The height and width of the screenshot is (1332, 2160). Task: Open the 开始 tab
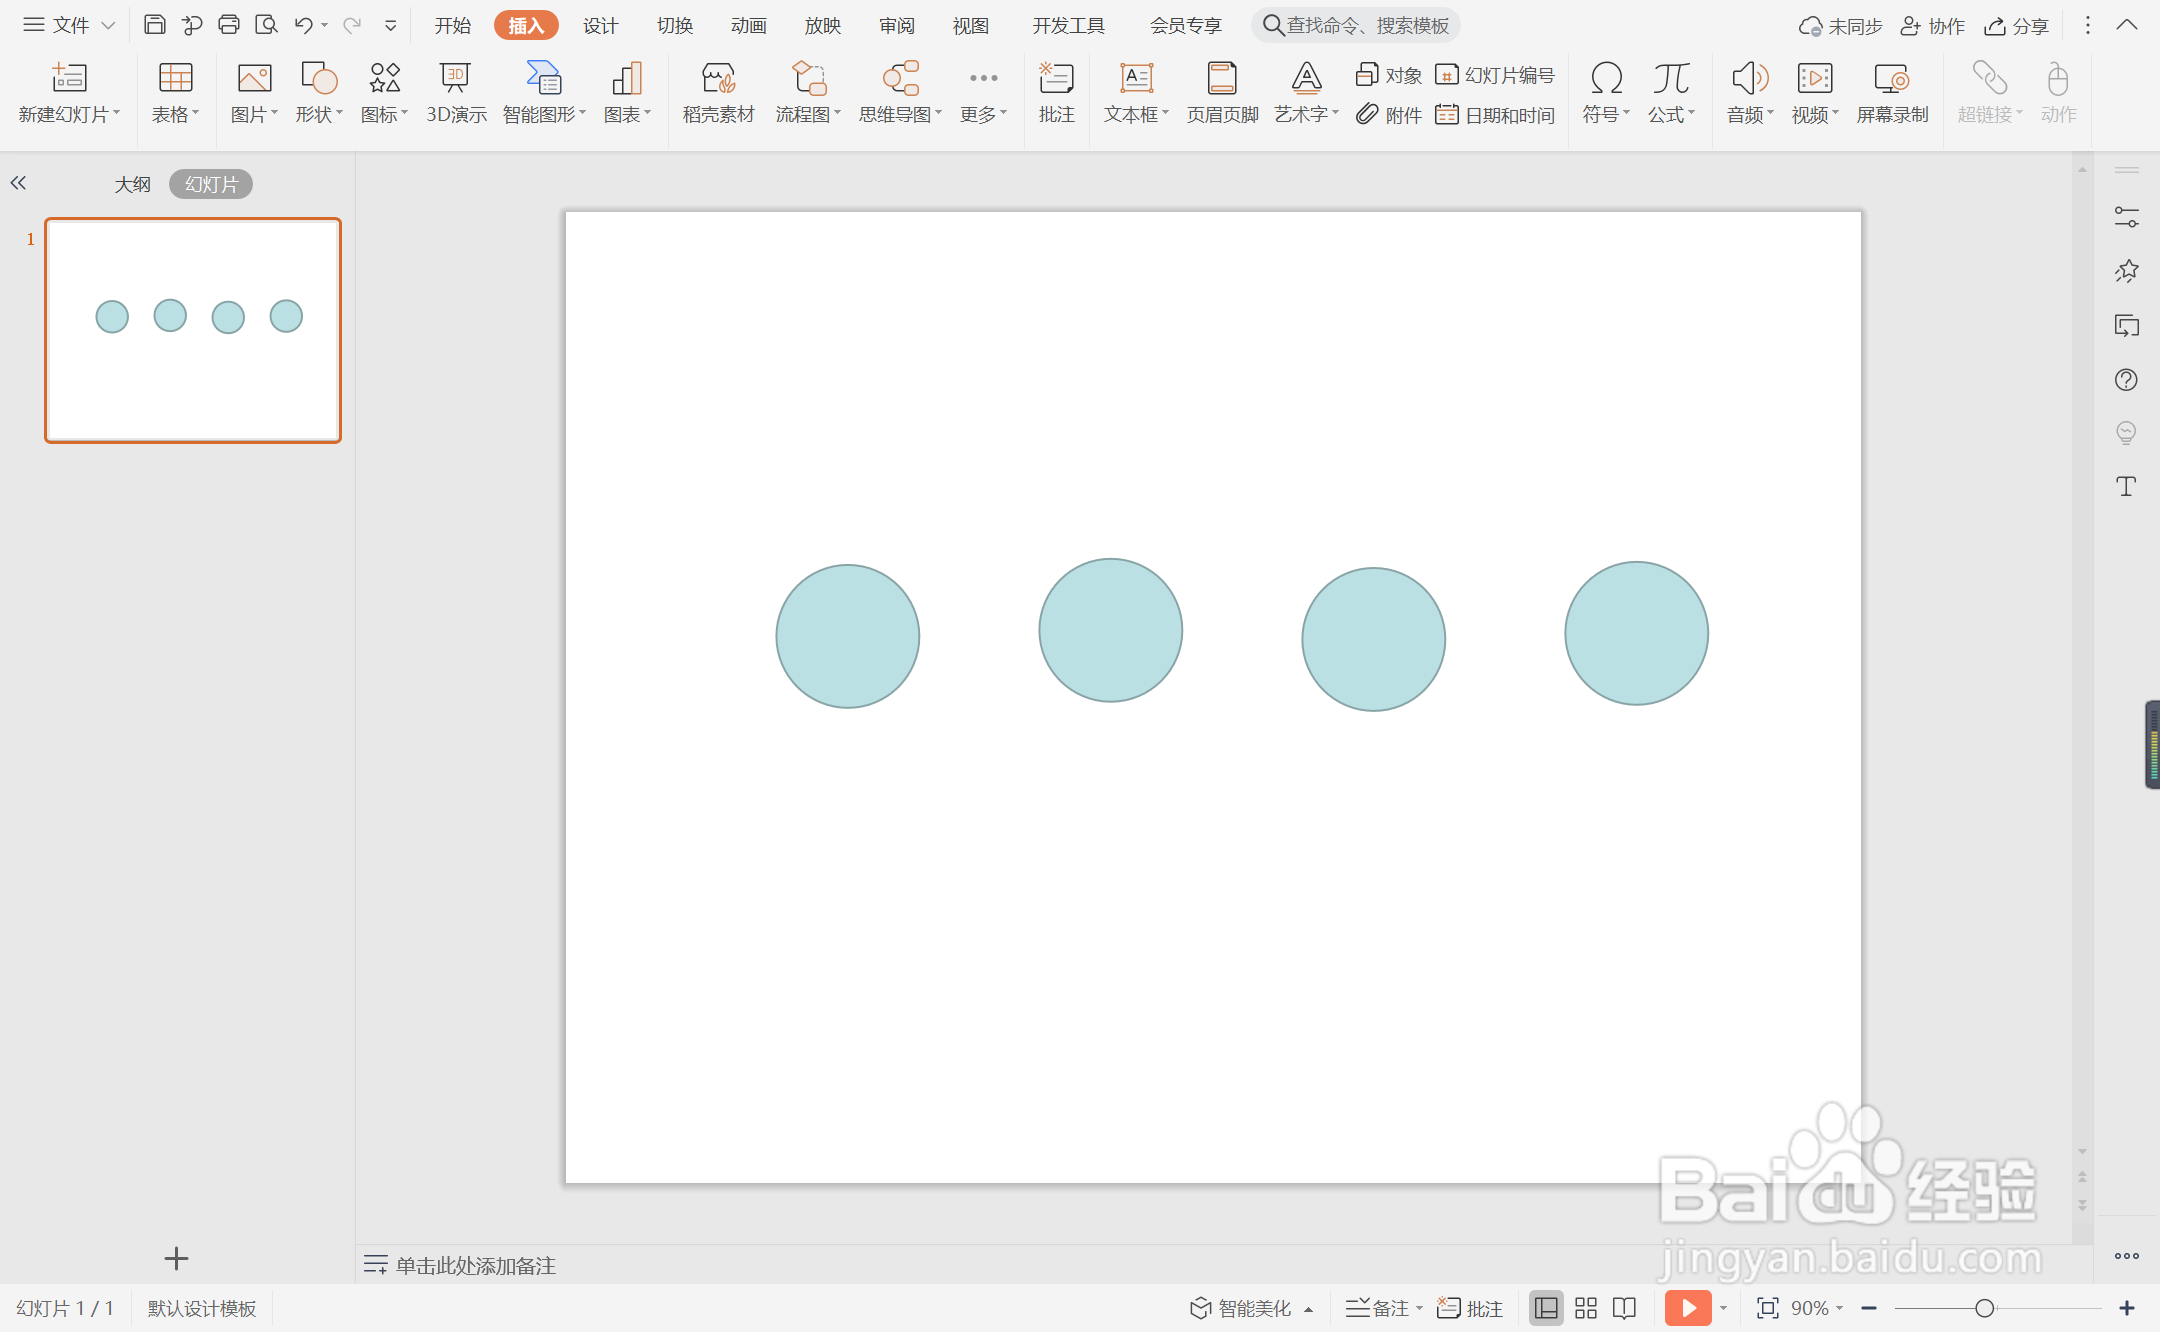pos(452,25)
